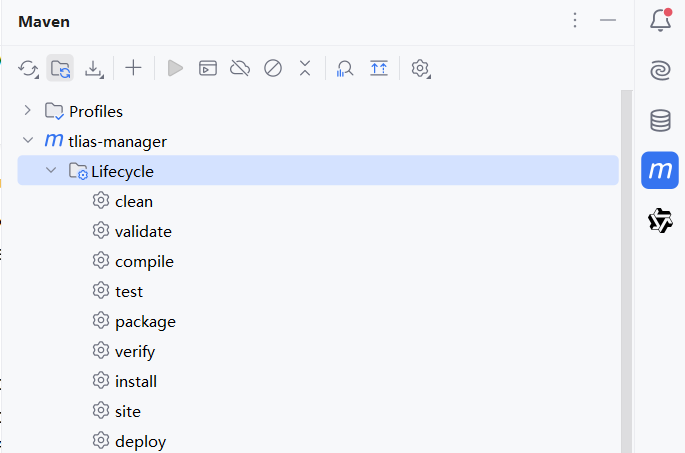Reload all Maven projects
Screen dimensions: 685x453
pyautogui.click(x=28, y=69)
